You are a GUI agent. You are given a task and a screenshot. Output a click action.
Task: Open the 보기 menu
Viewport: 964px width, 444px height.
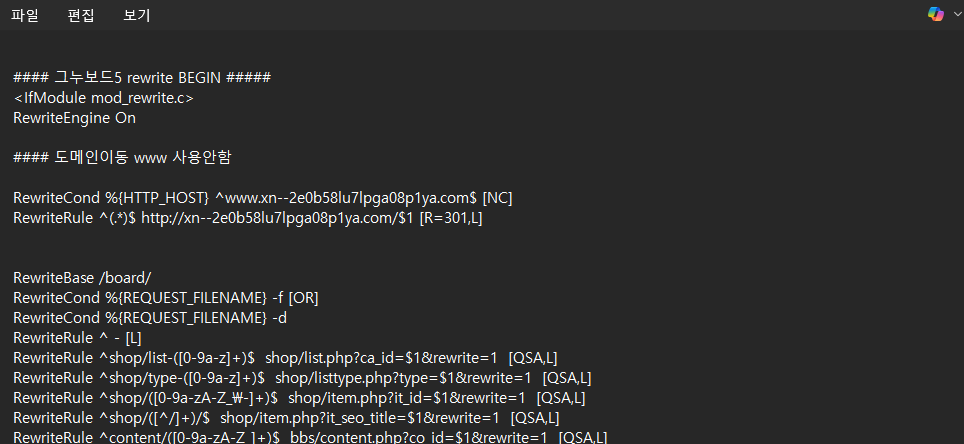pos(137,16)
